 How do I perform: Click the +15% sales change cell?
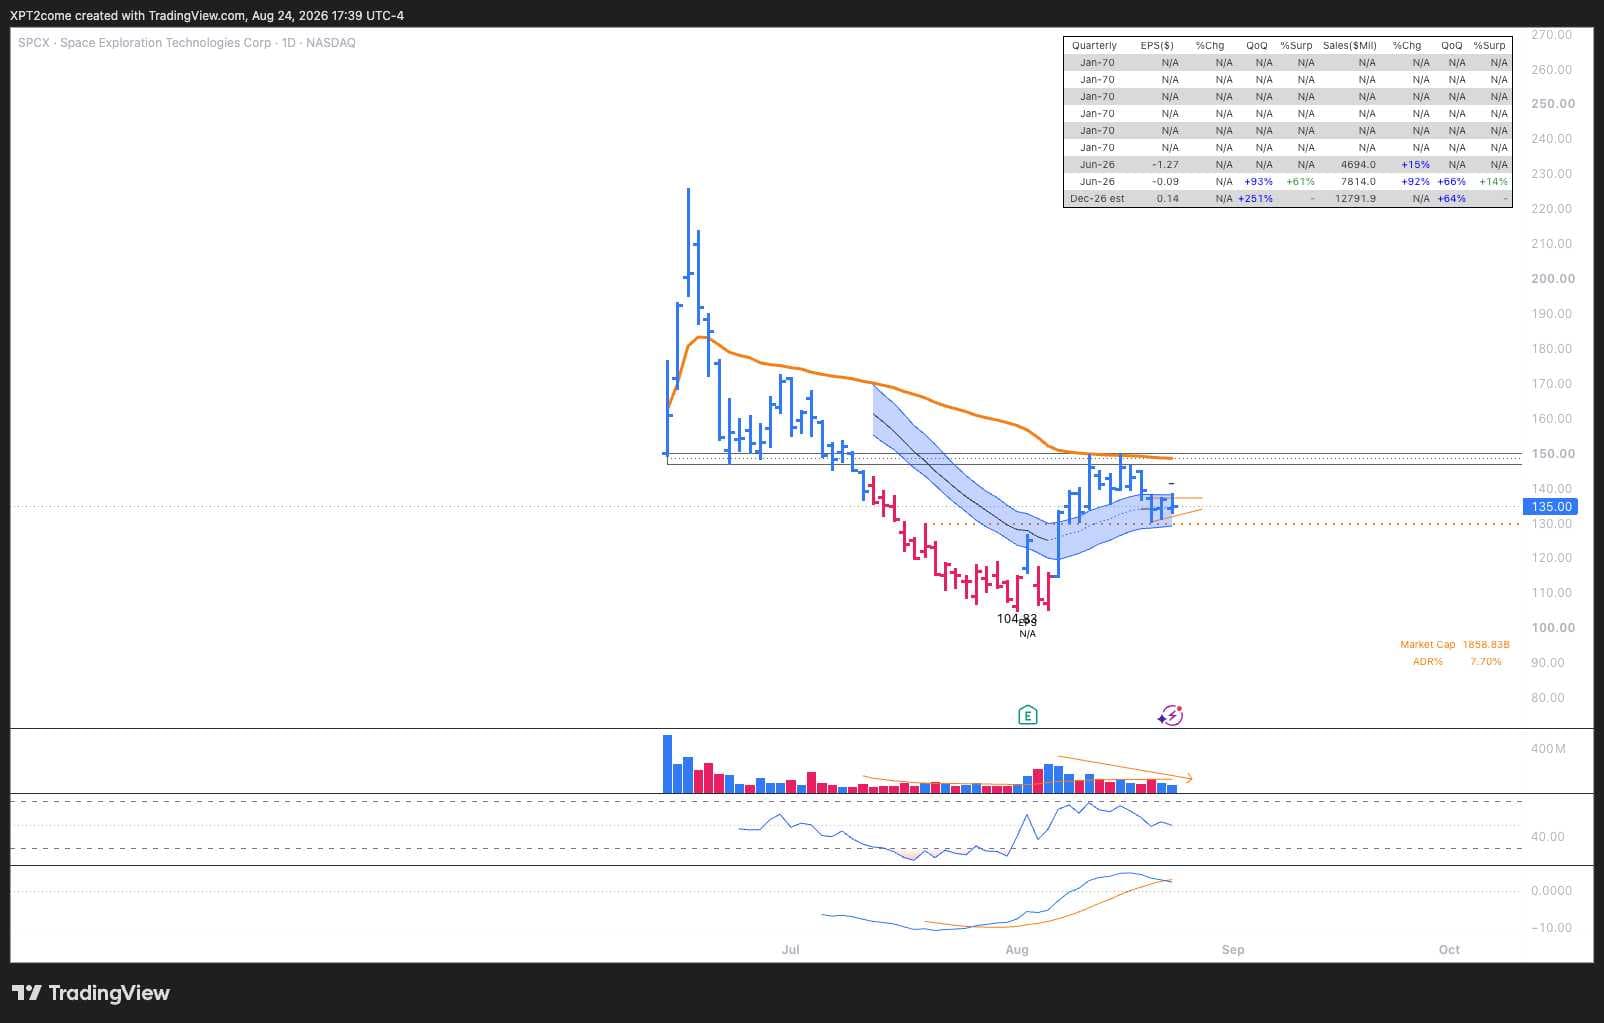pyautogui.click(x=1415, y=165)
